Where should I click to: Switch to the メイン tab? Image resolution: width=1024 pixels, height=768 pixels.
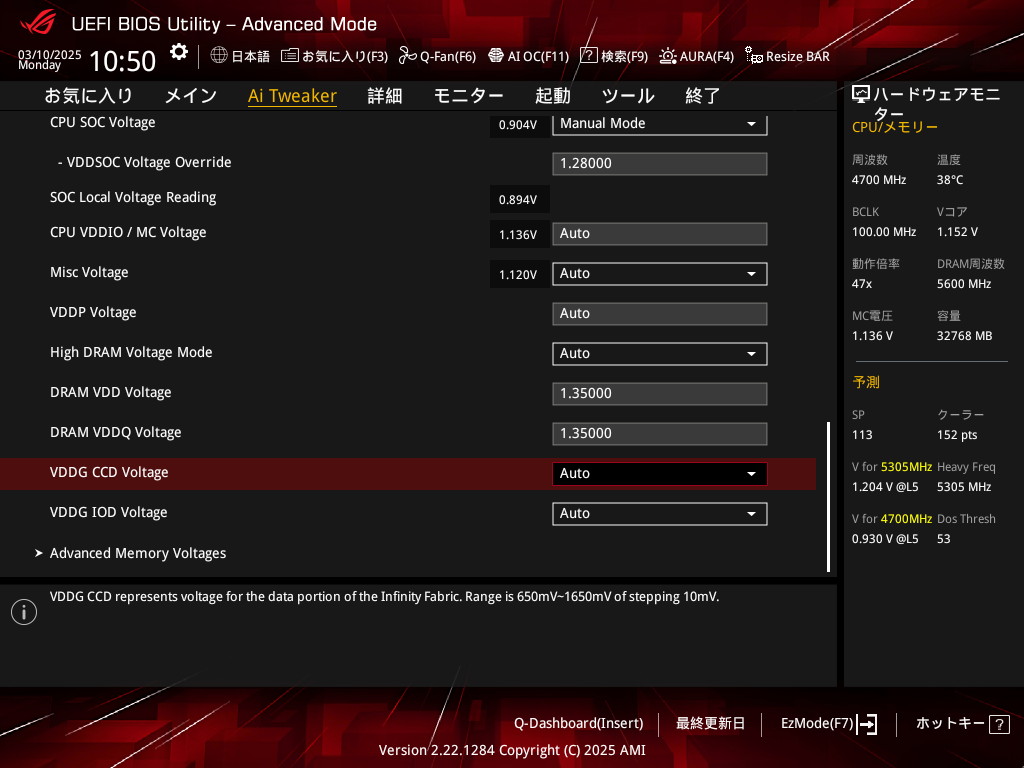[x=191, y=96]
